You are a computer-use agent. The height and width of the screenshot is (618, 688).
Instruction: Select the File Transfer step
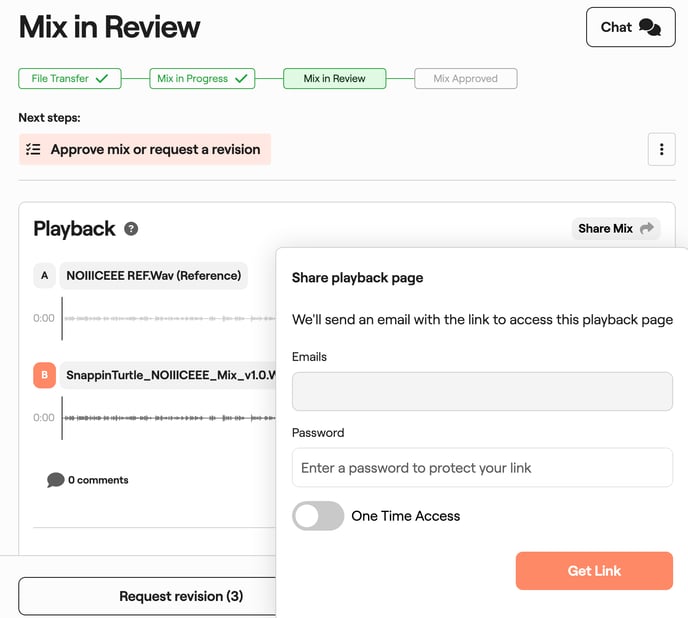click(69, 78)
